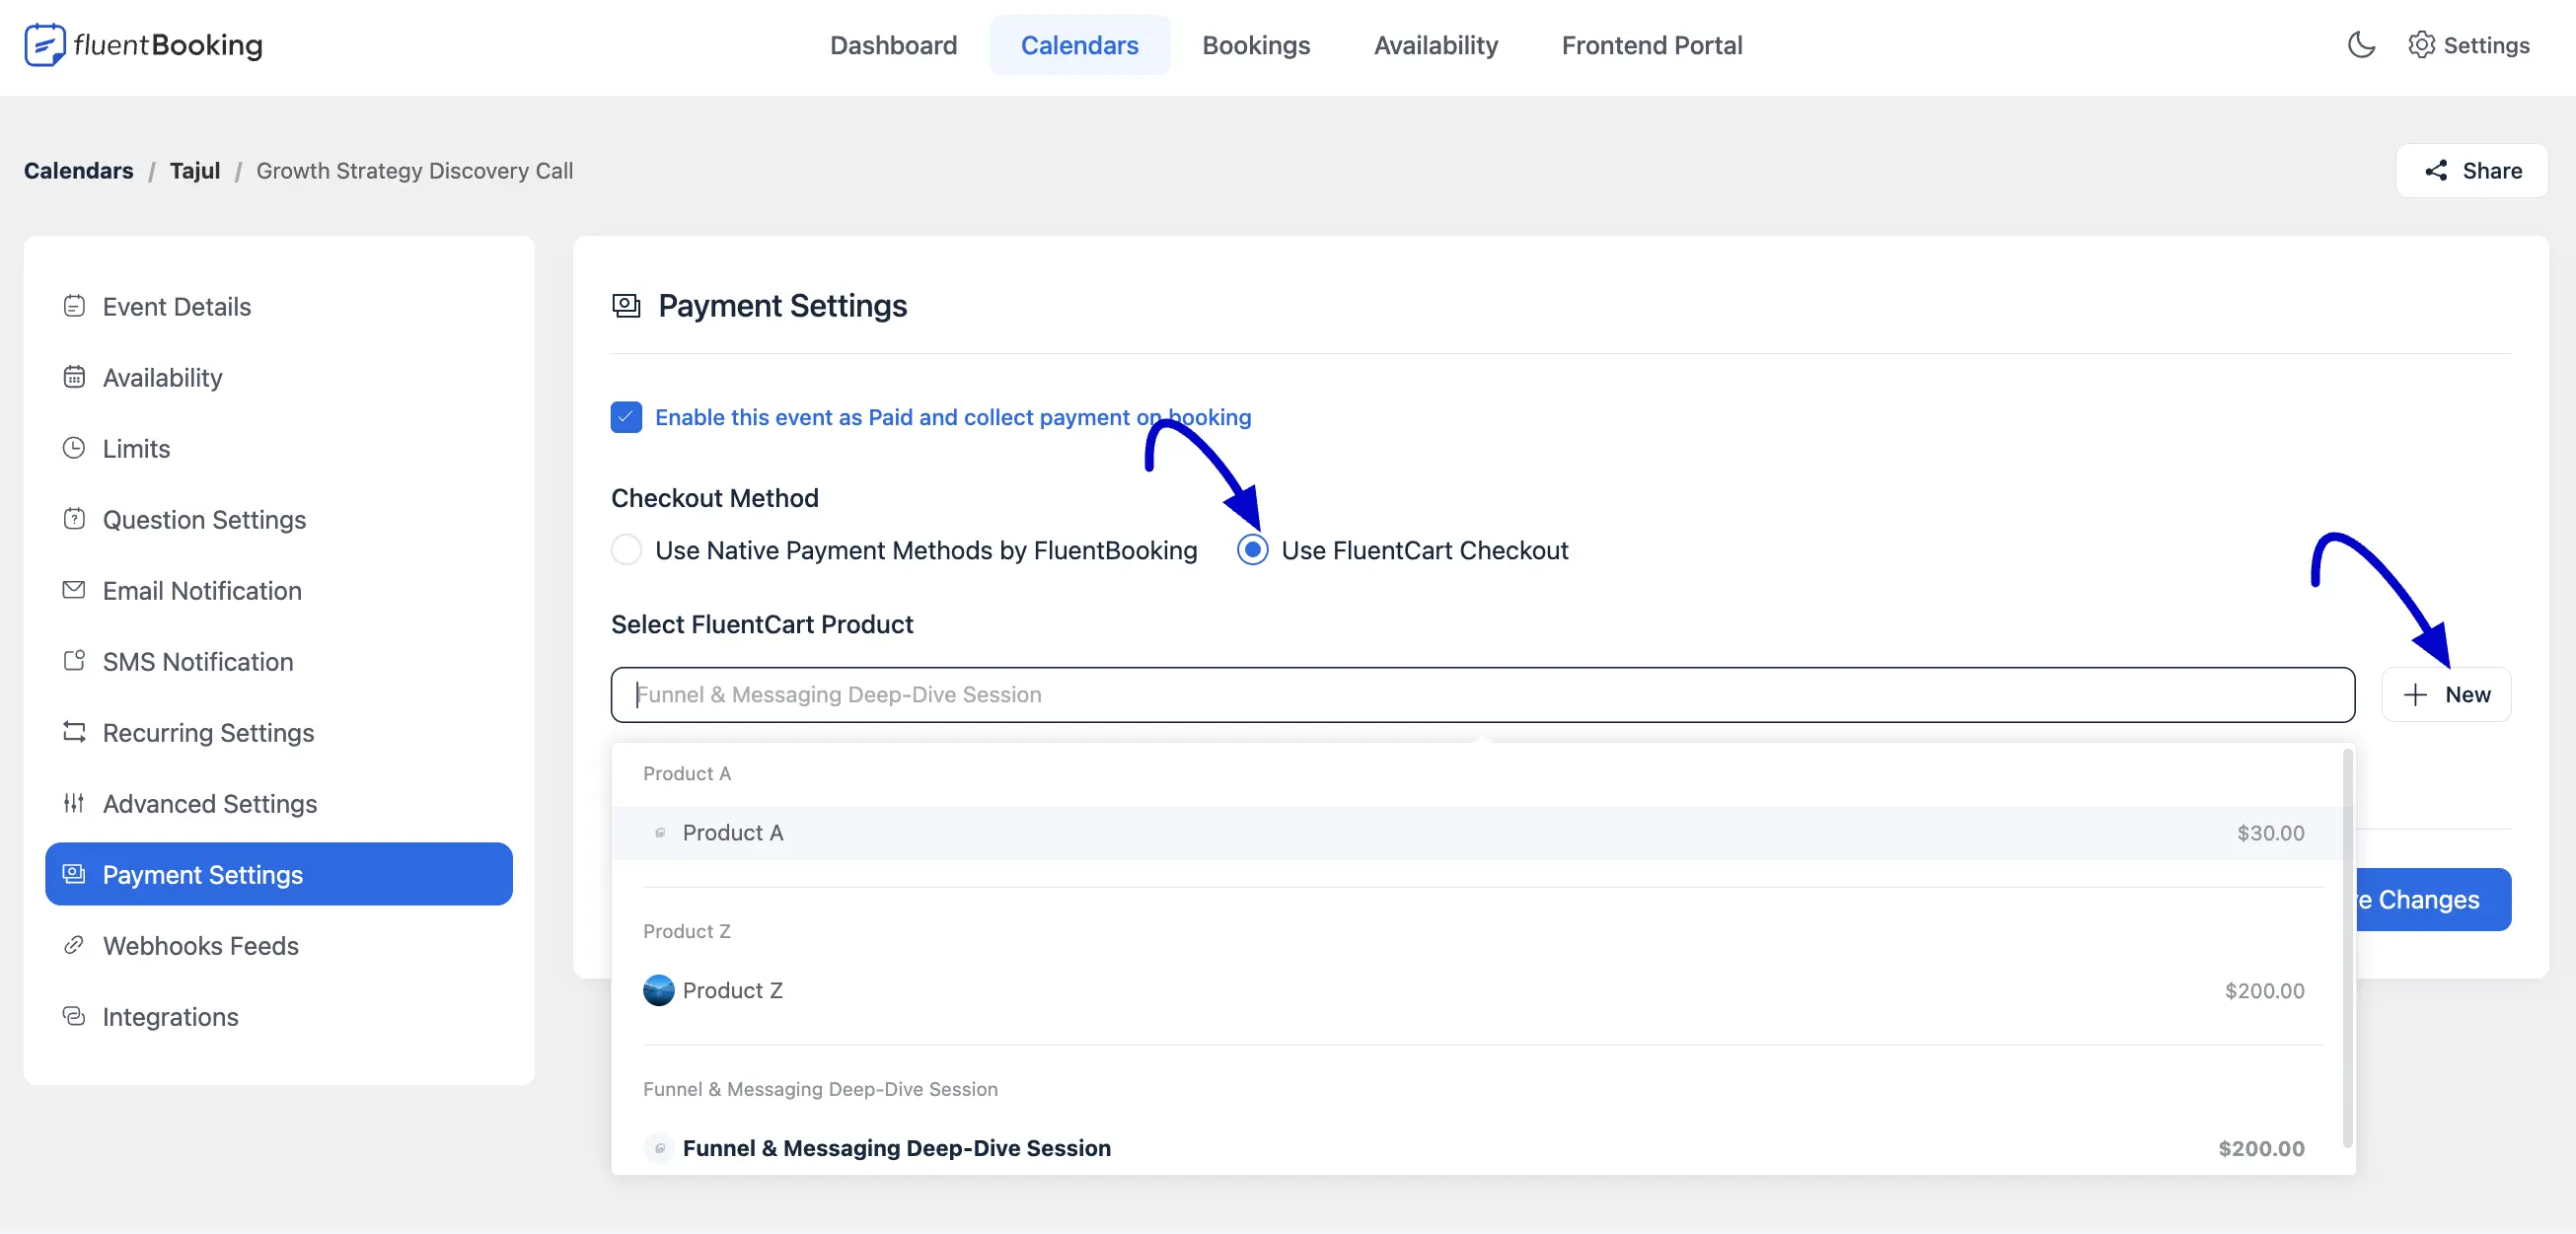The width and height of the screenshot is (2576, 1234).
Task: Open Payment Settings in the sidebar
Action: (279, 874)
